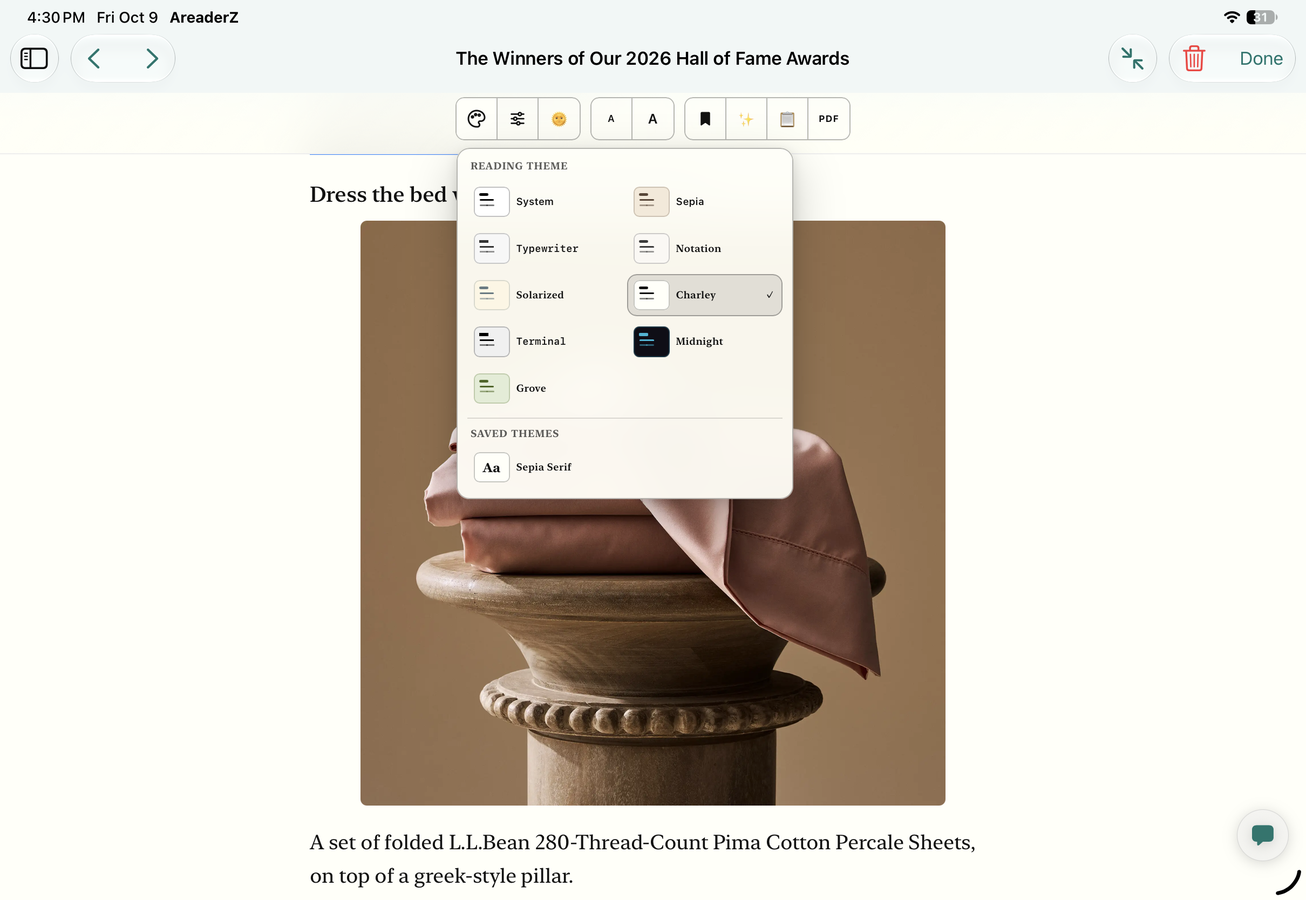The height and width of the screenshot is (900, 1306).
Task: Open the clipboard notes icon
Action: 787,119
